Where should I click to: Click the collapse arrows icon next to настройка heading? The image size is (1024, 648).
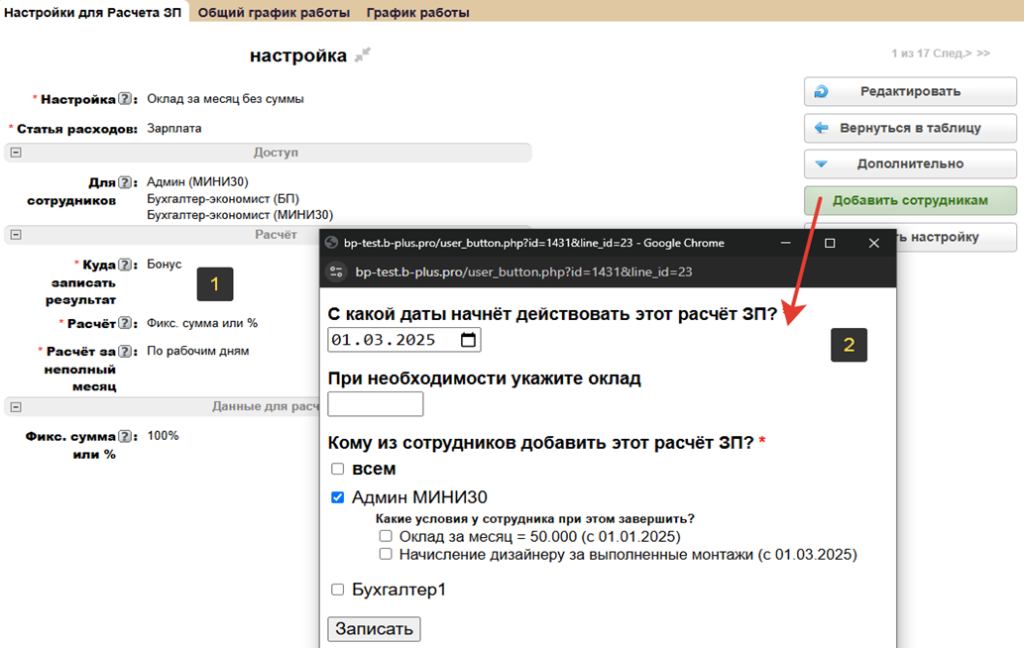363,55
